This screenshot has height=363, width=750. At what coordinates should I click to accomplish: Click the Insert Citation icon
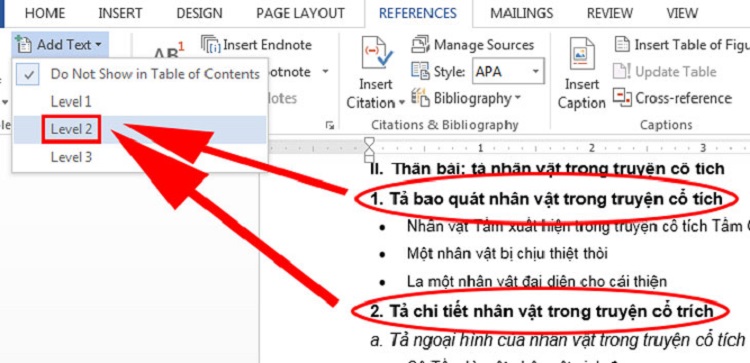375,53
